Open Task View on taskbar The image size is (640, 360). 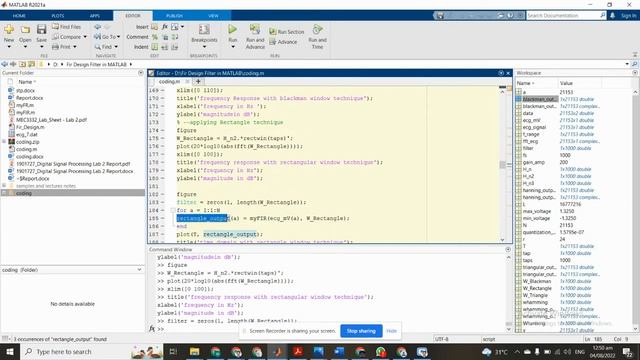click(x=173, y=351)
